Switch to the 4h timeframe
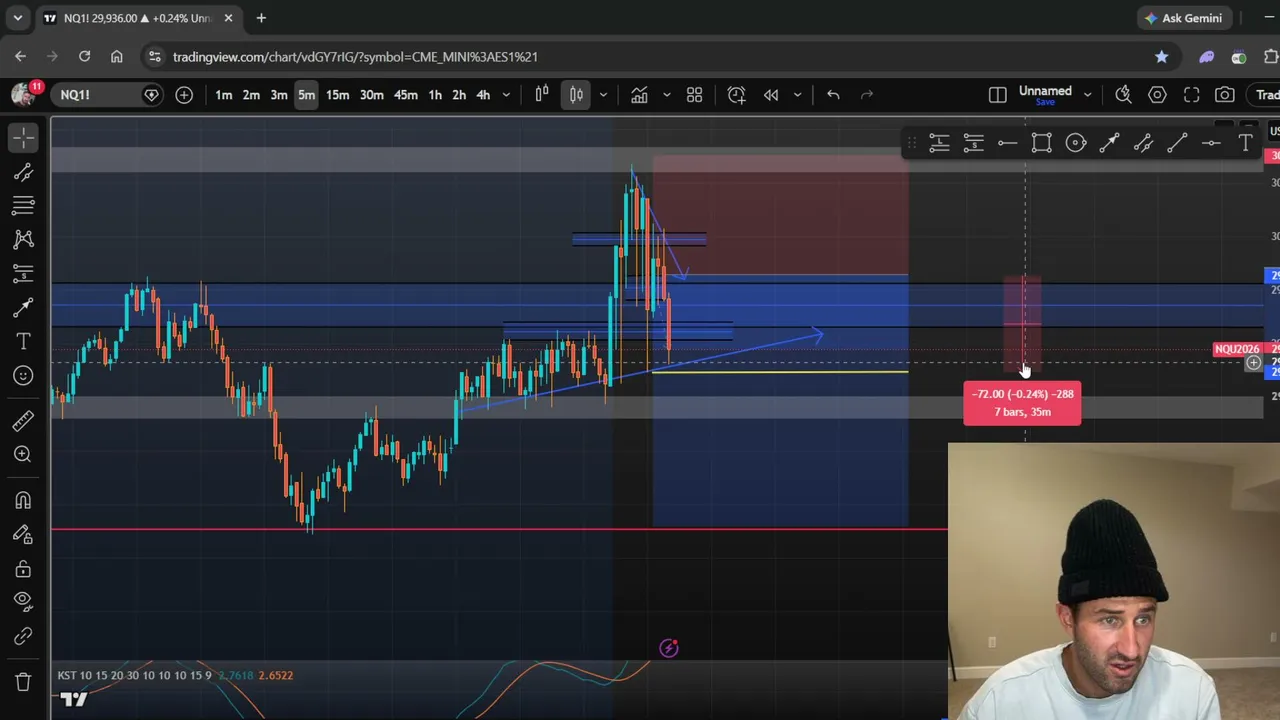The image size is (1280, 720). (483, 95)
